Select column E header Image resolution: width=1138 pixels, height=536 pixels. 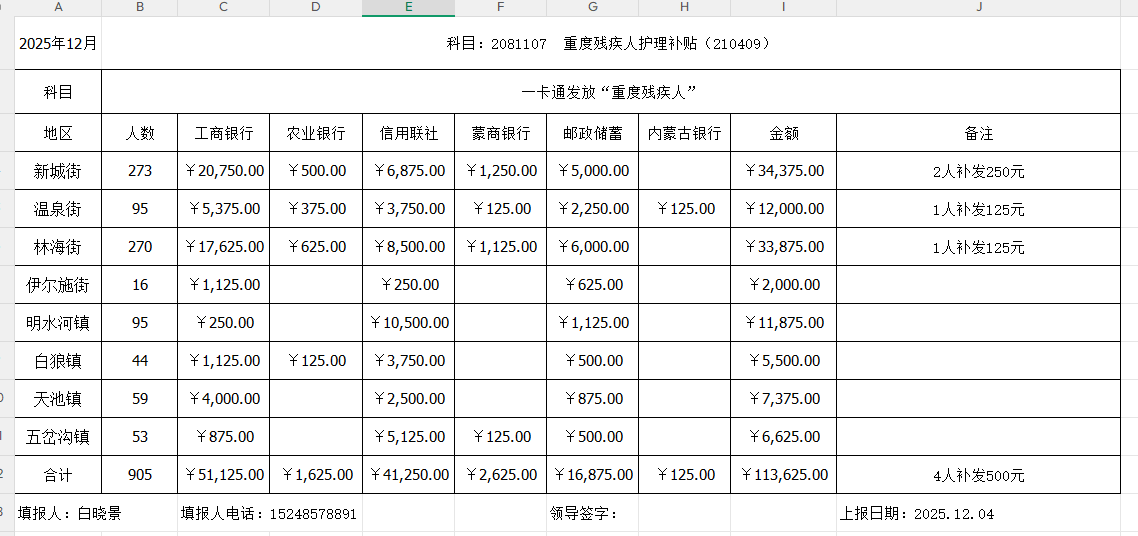[x=408, y=7]
